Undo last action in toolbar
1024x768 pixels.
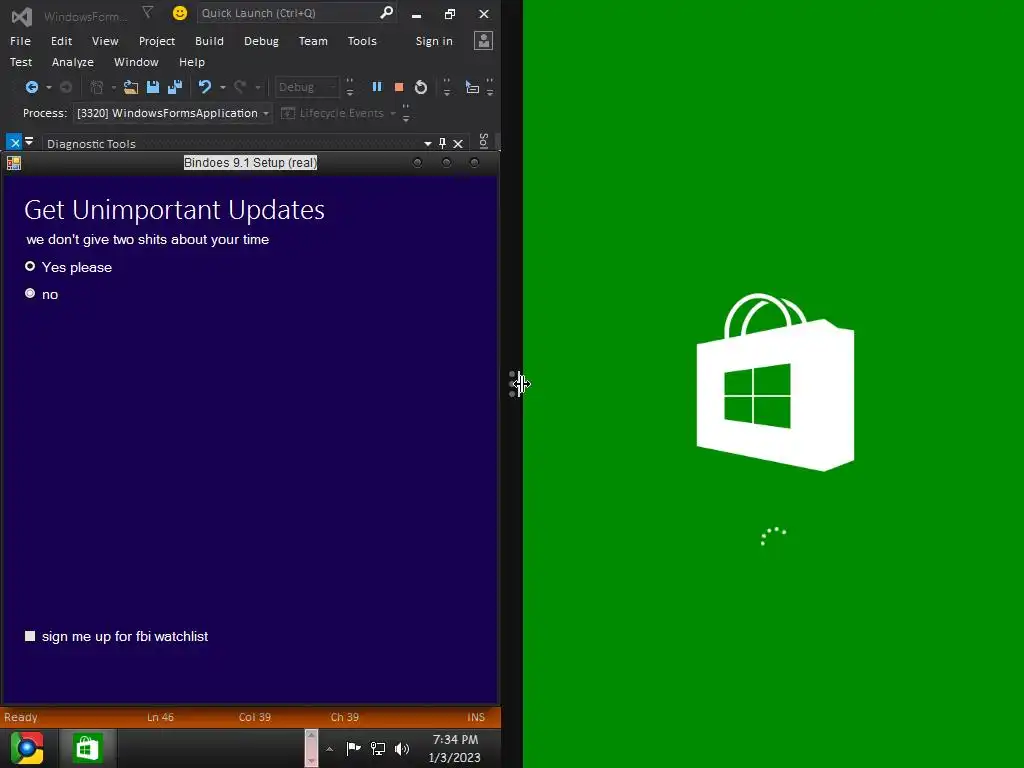[205, 87]
